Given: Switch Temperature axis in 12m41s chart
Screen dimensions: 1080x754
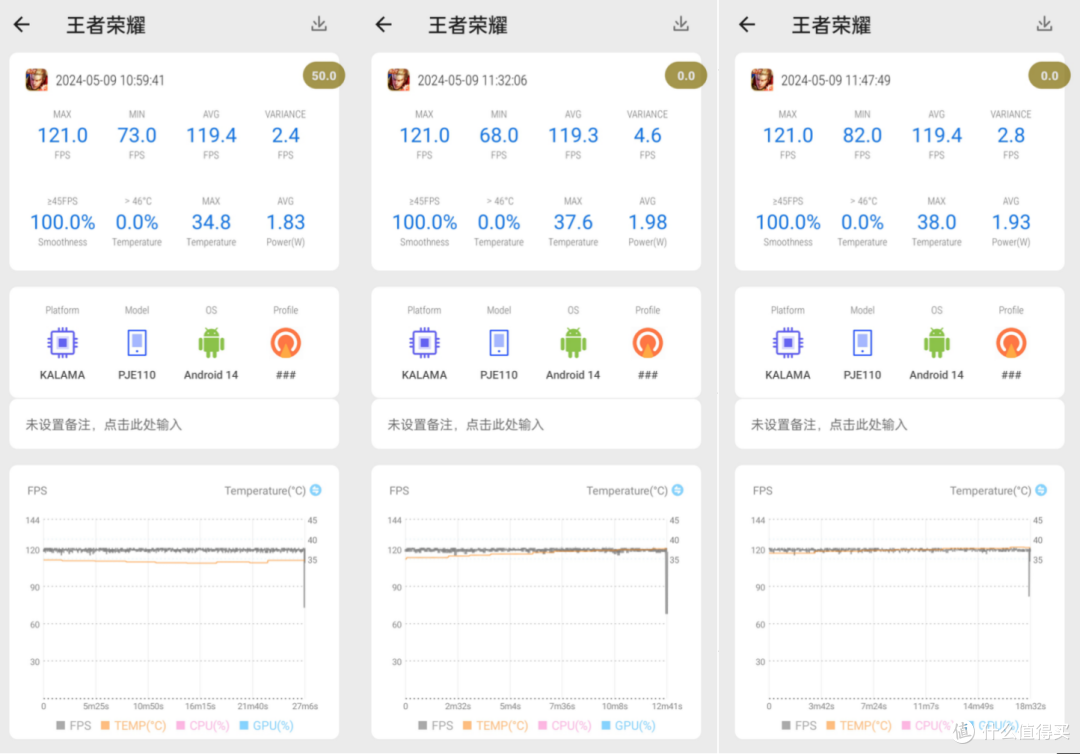Looking at the screenshot, I should (678, 490).
